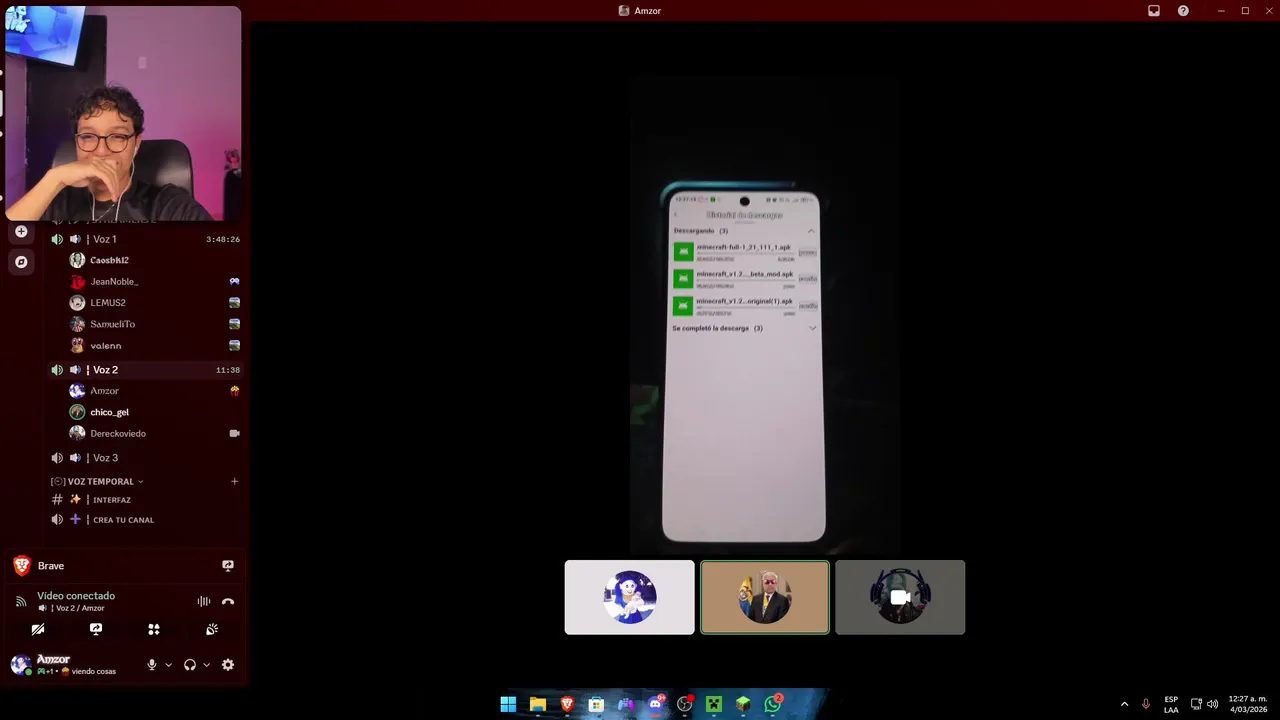This screenshot has height=720, width=1280.
Task: Click the tray microphone in-use icon
Action: click(x=1146, y=704)
